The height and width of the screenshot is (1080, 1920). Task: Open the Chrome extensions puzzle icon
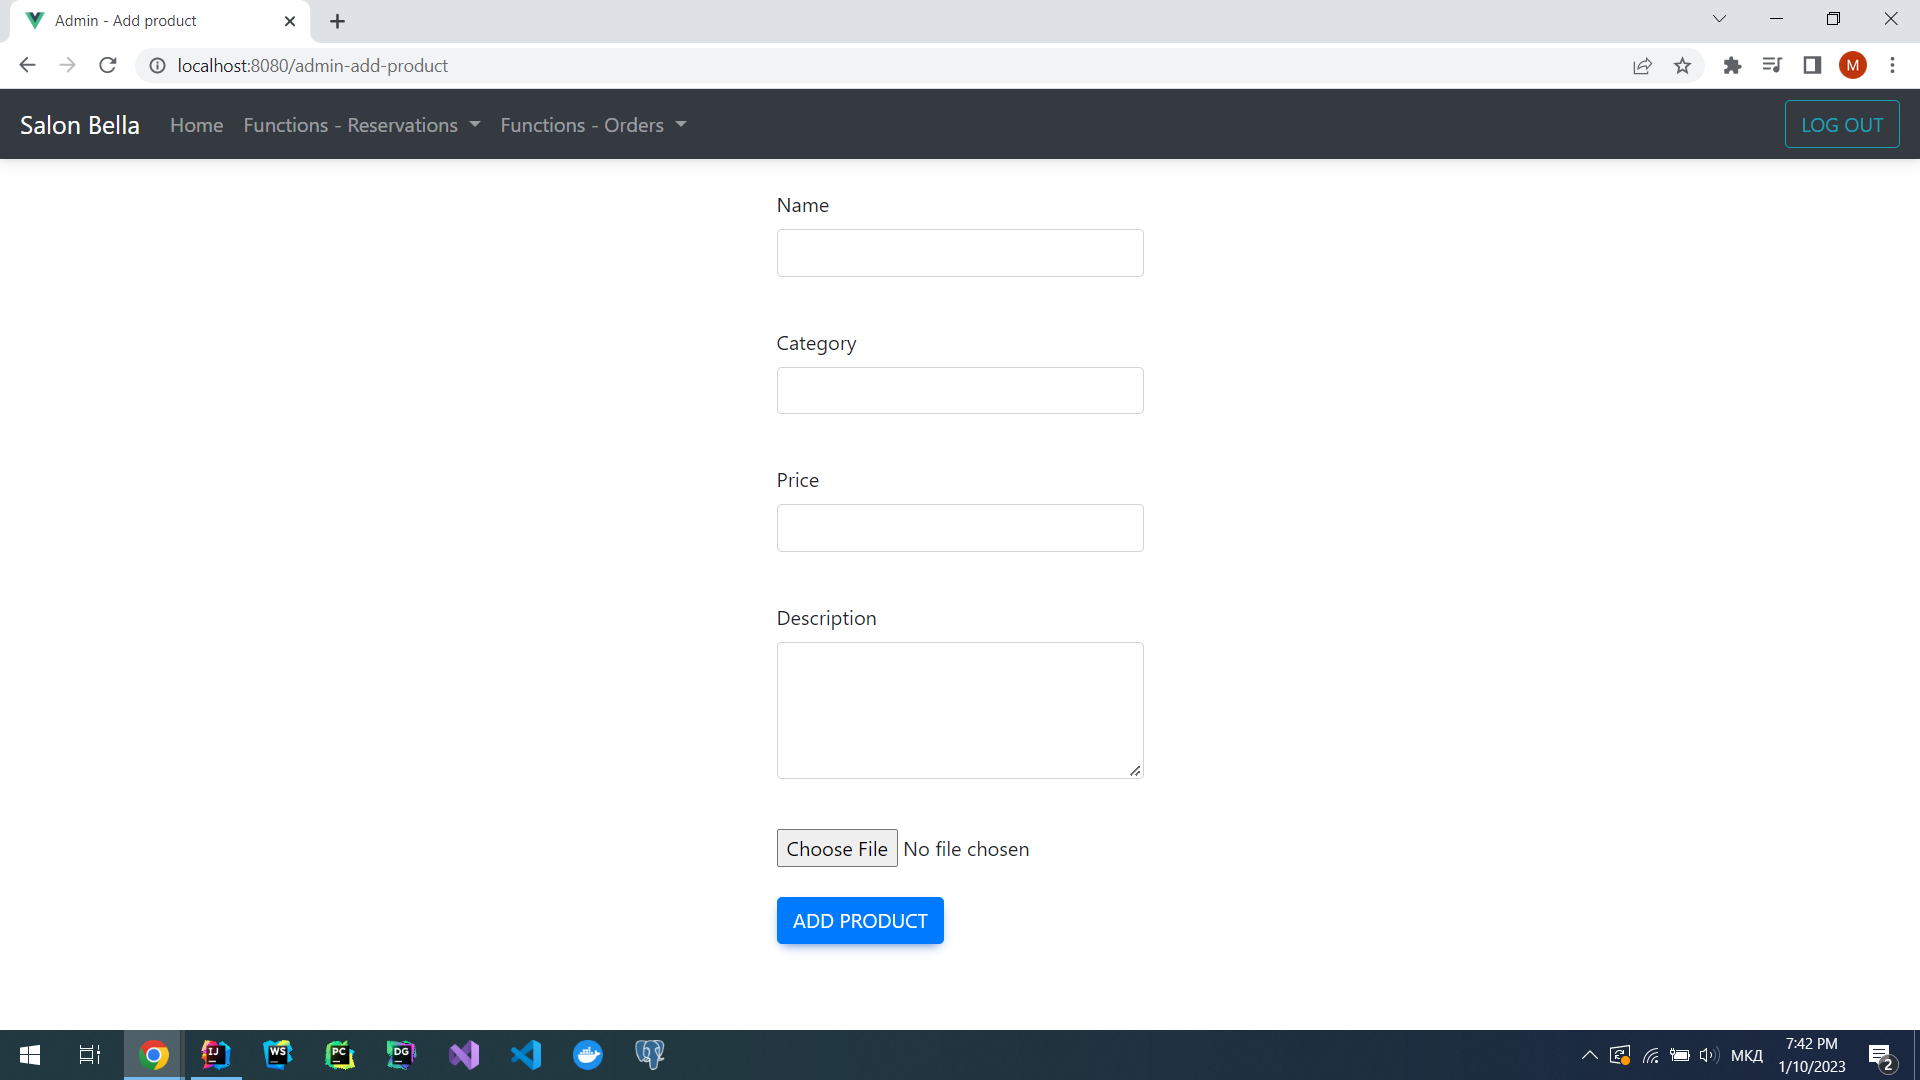[x=1732, y=66]
